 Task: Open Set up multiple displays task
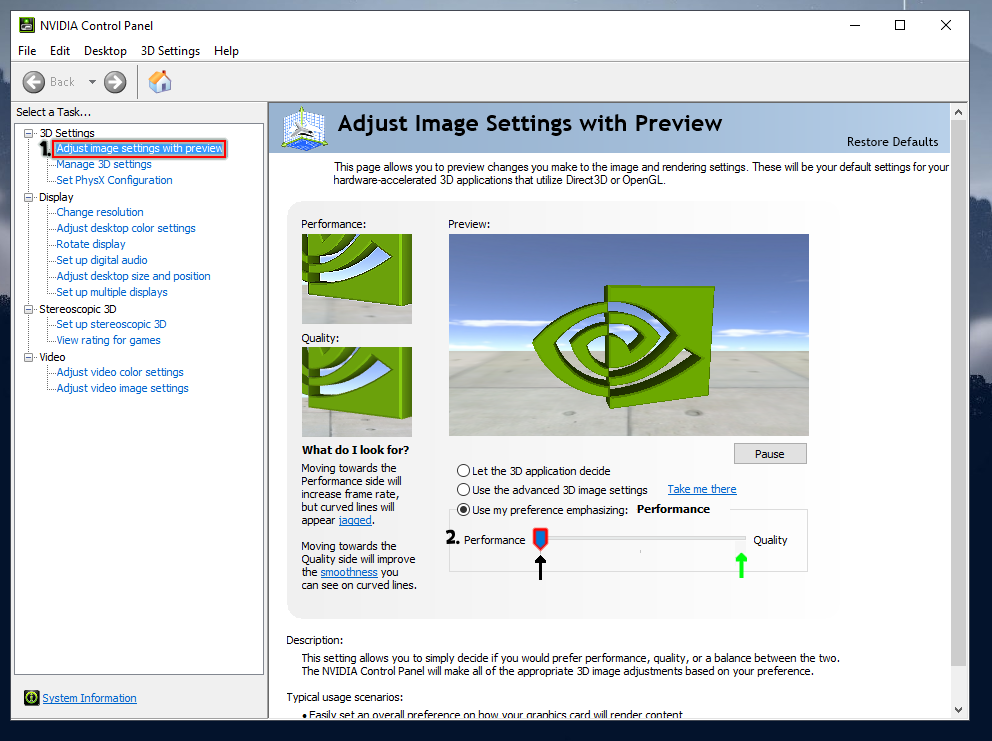(x=111, y=292)
